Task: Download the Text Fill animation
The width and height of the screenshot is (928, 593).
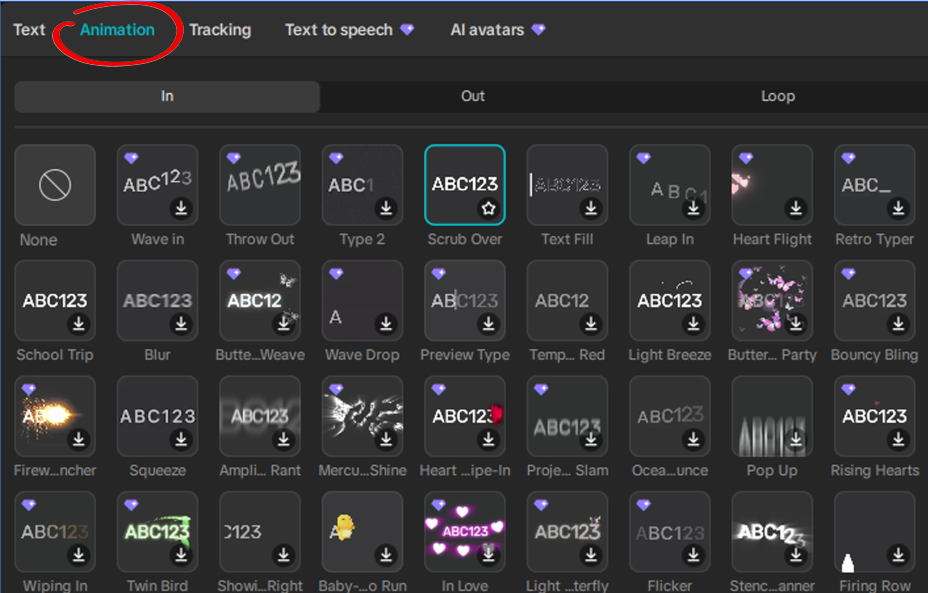Action: (x=591, y=208)
